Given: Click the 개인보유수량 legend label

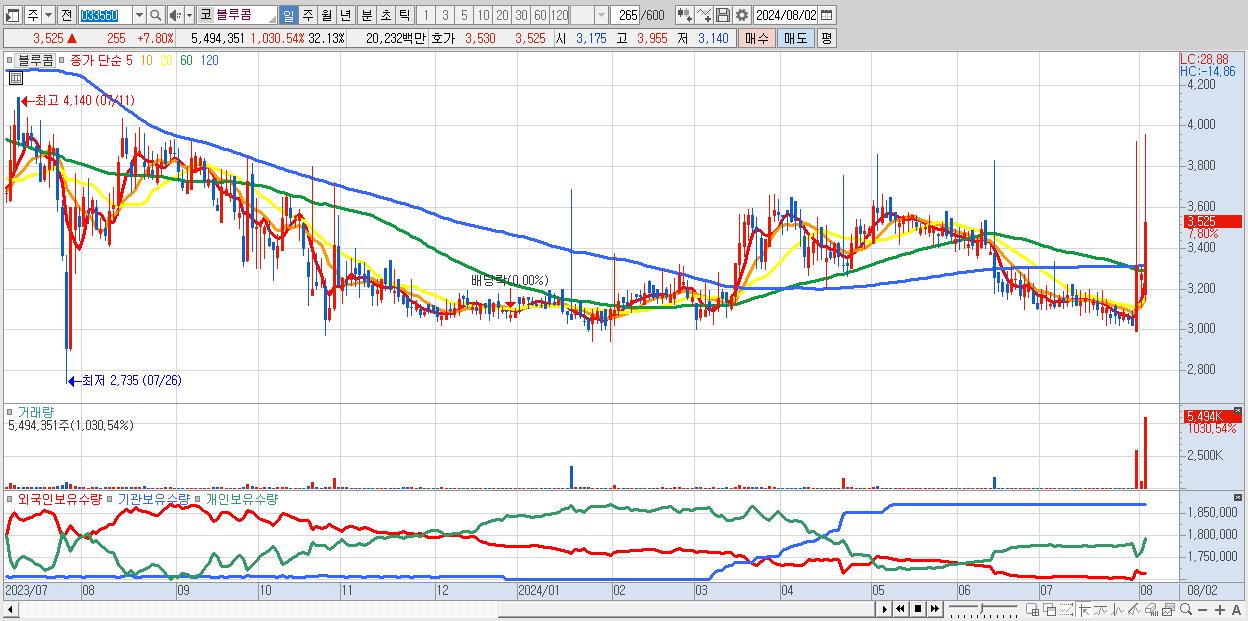Looking at the screenshot, I should tap(242, 498).
